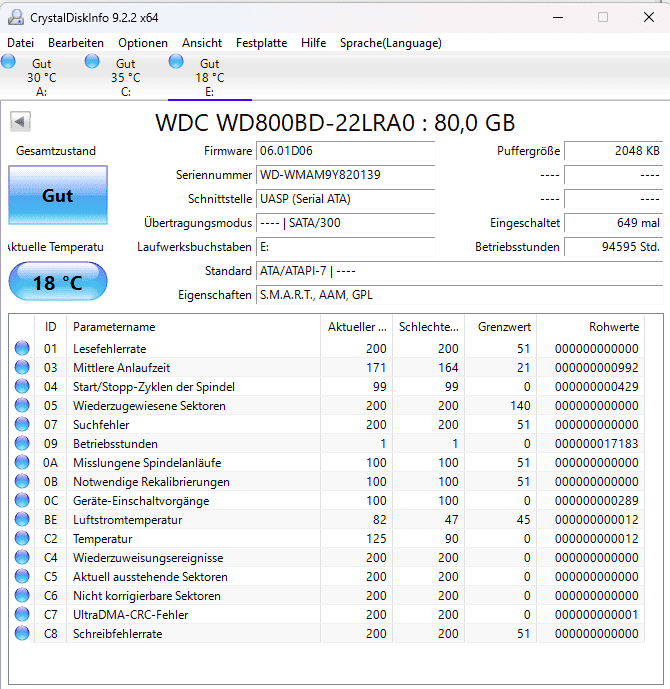Open the Sprache(Language) menu
The height and width of the screenshot is (689, 670).
tap(391, 43)
